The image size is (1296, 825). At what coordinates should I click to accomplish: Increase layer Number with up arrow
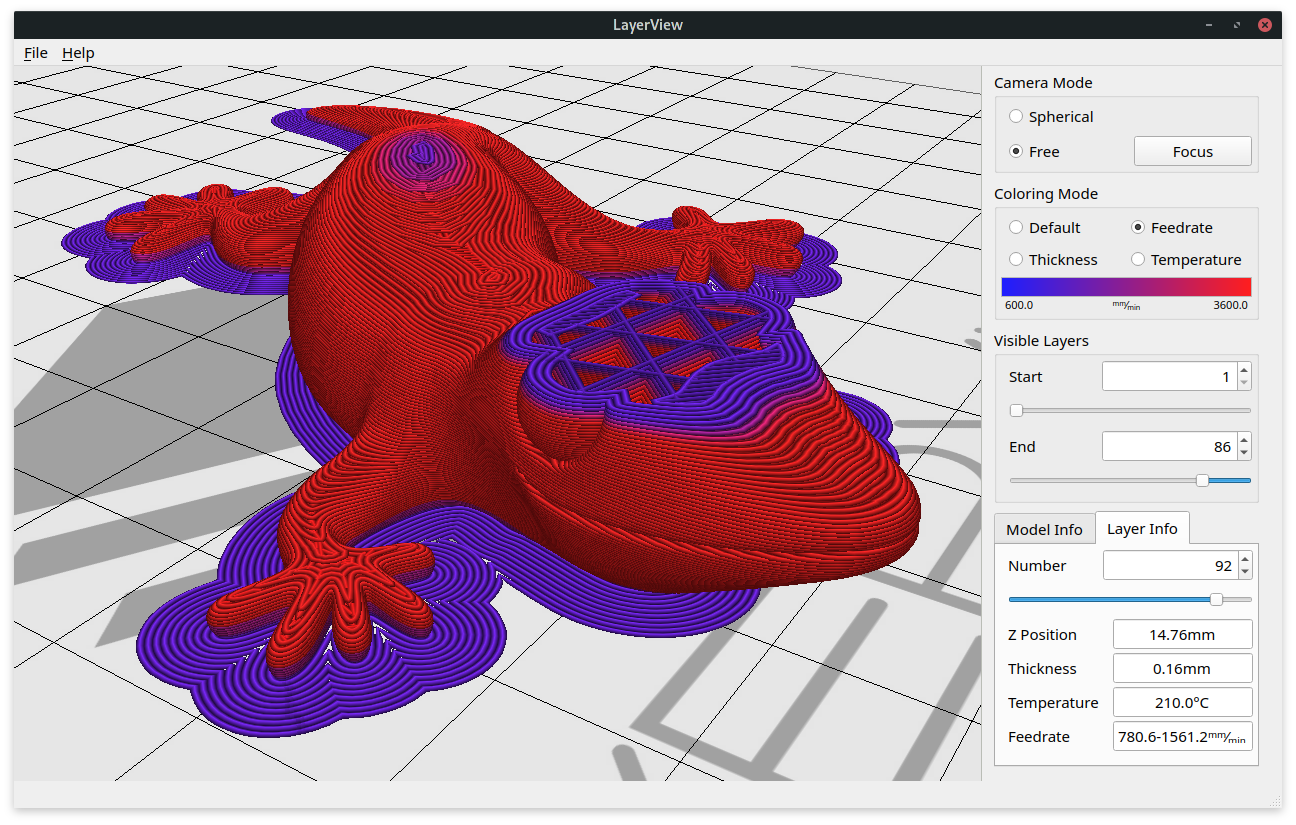coord(1245,559)
